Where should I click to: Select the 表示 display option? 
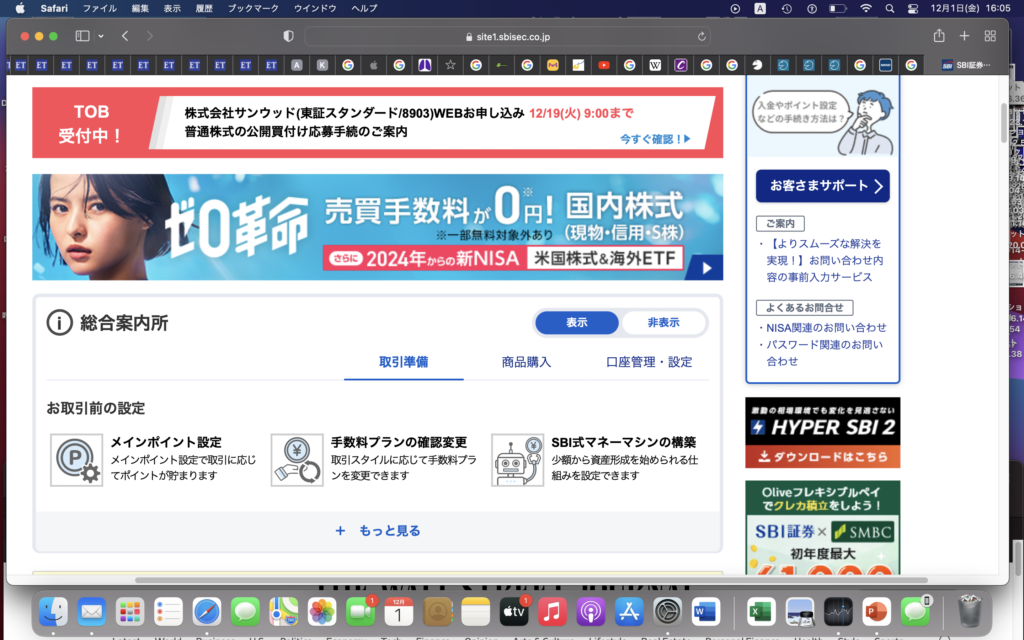(x=578, y=322)
